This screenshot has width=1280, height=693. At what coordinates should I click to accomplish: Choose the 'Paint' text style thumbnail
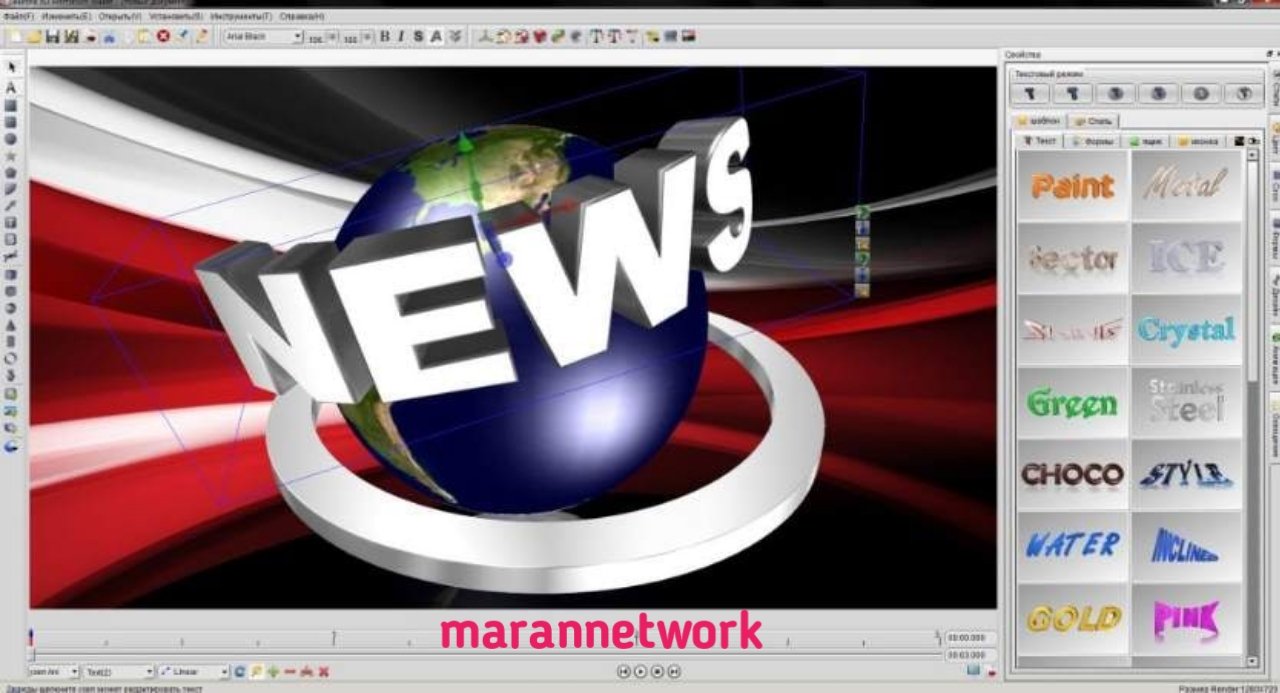pos(1072,185)
